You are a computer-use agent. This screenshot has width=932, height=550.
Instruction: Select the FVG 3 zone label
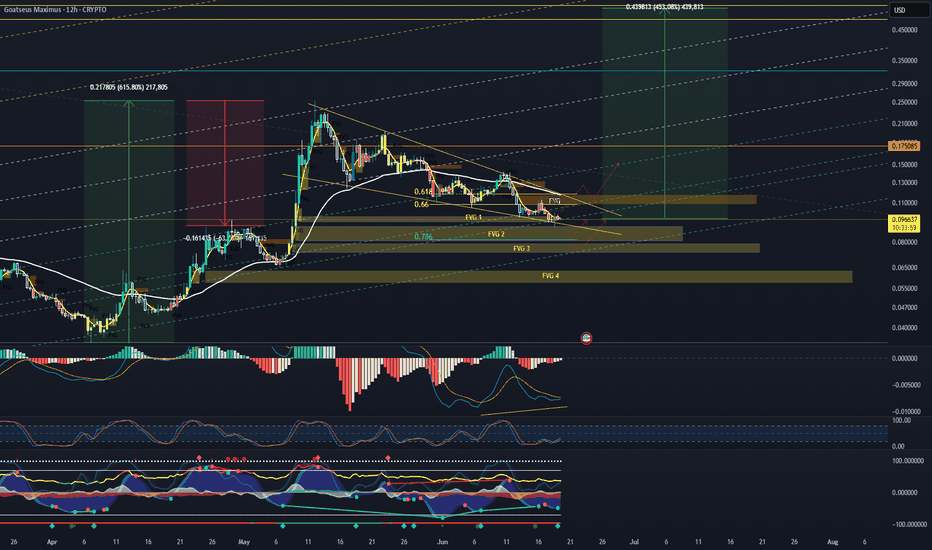[521, 249]
